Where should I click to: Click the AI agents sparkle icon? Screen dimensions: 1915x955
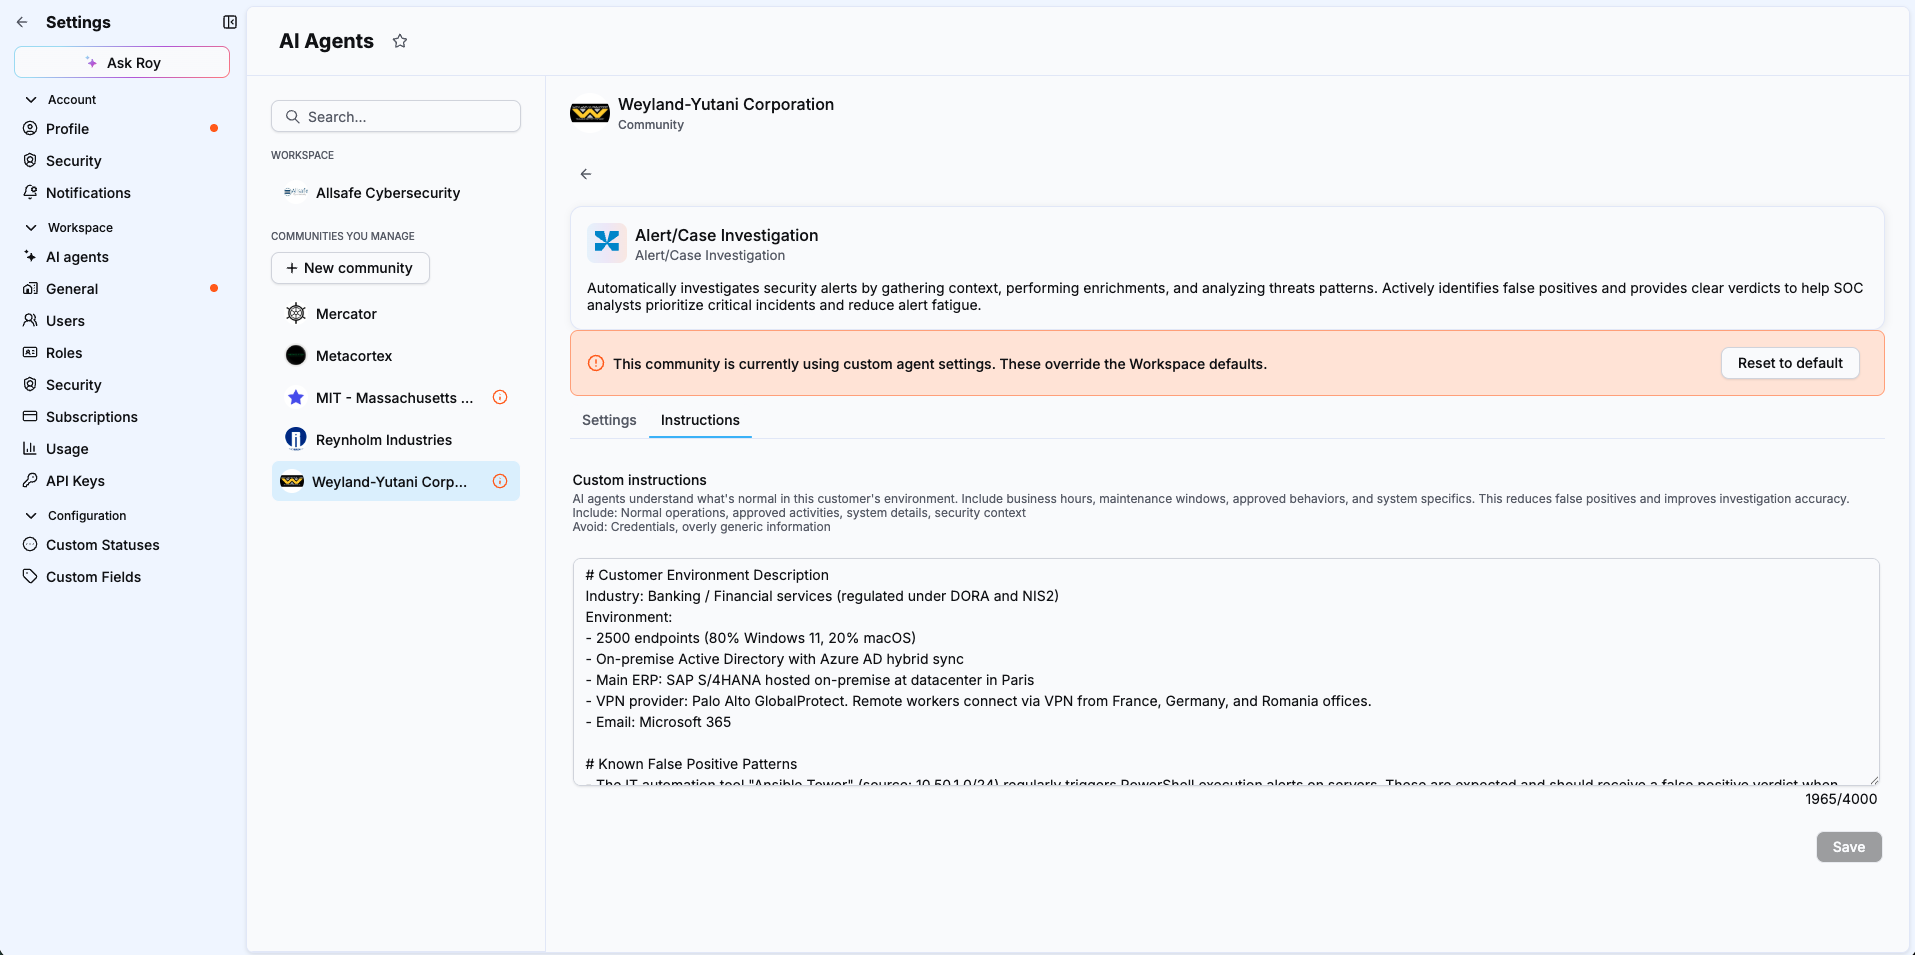30,257
